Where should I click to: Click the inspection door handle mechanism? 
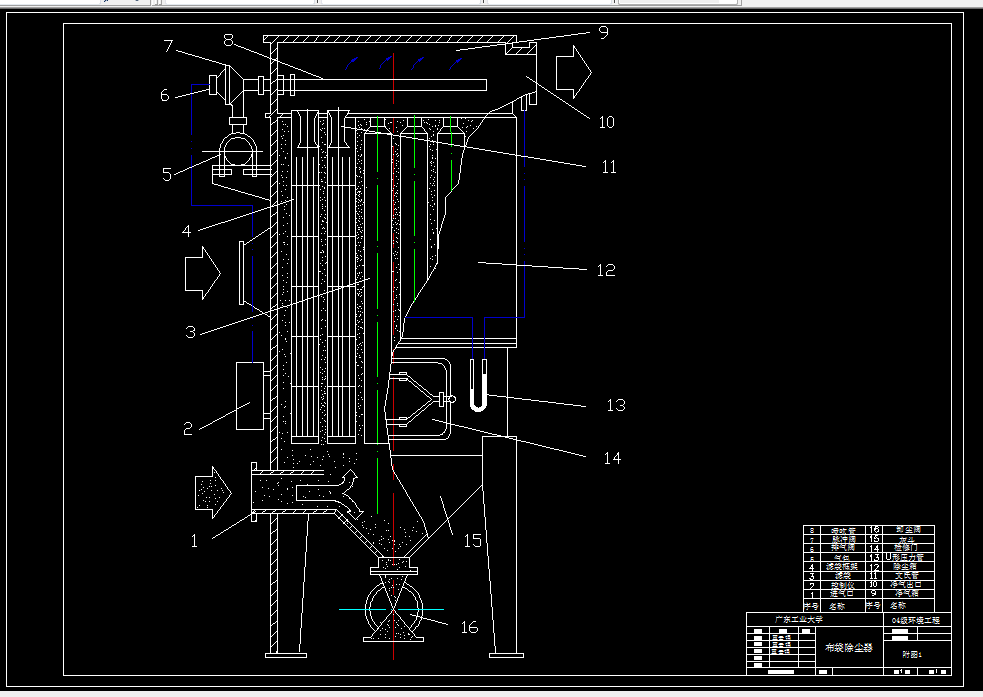[x=421, y=399]
